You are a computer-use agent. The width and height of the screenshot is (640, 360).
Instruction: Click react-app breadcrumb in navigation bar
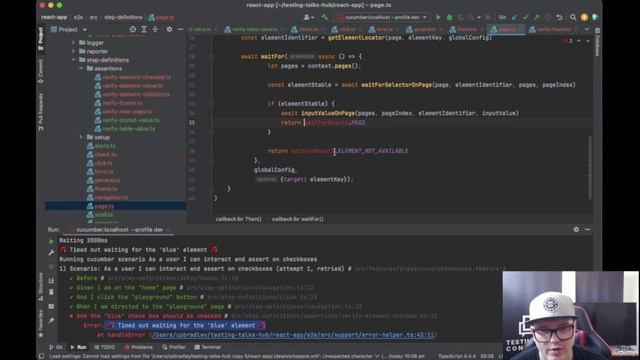tap(54, 18)
